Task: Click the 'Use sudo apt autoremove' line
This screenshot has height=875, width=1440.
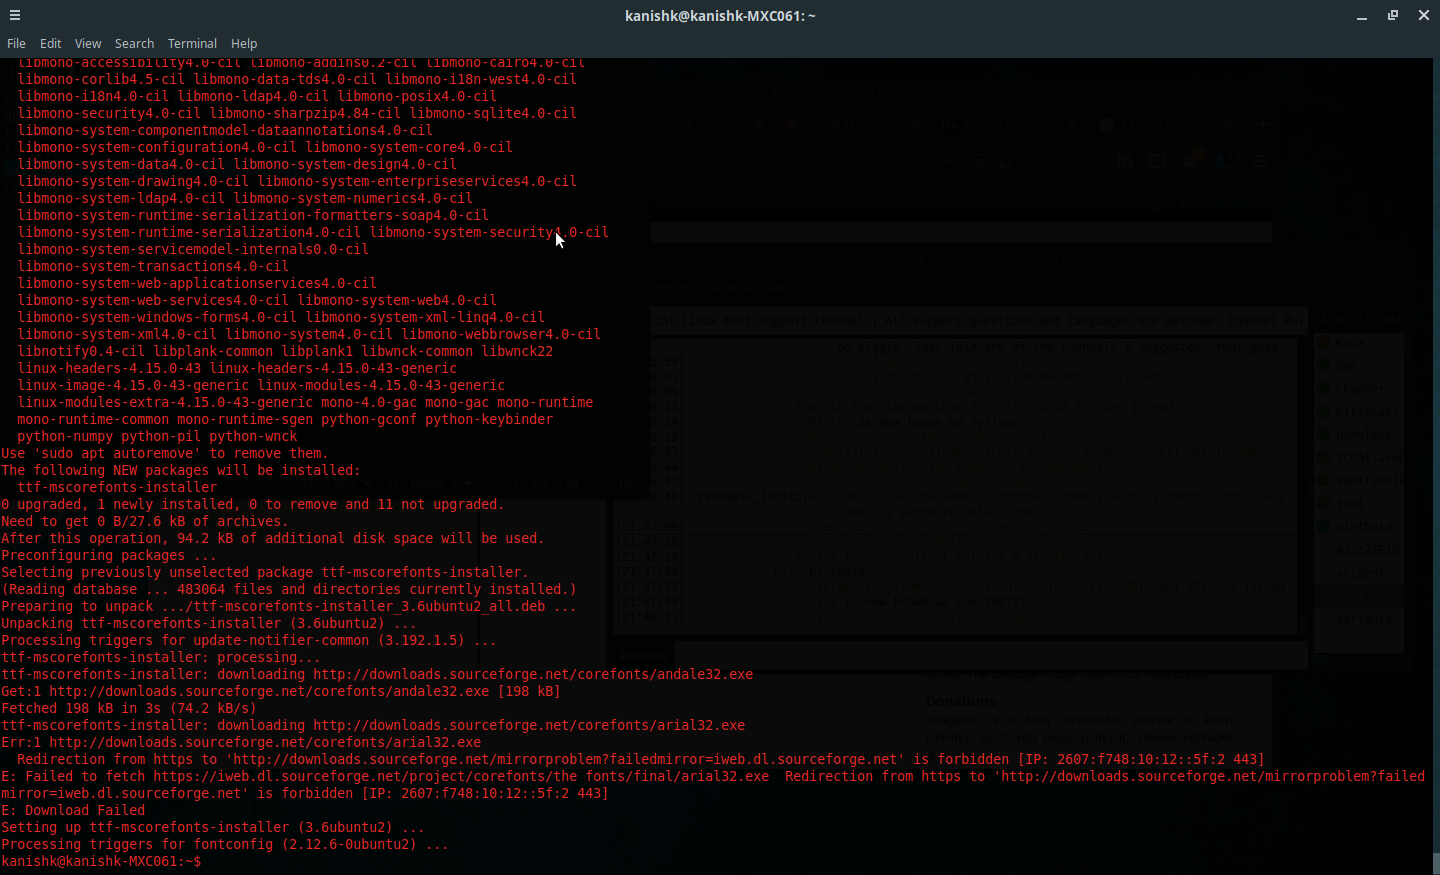Action: click(x=165, y=453)
